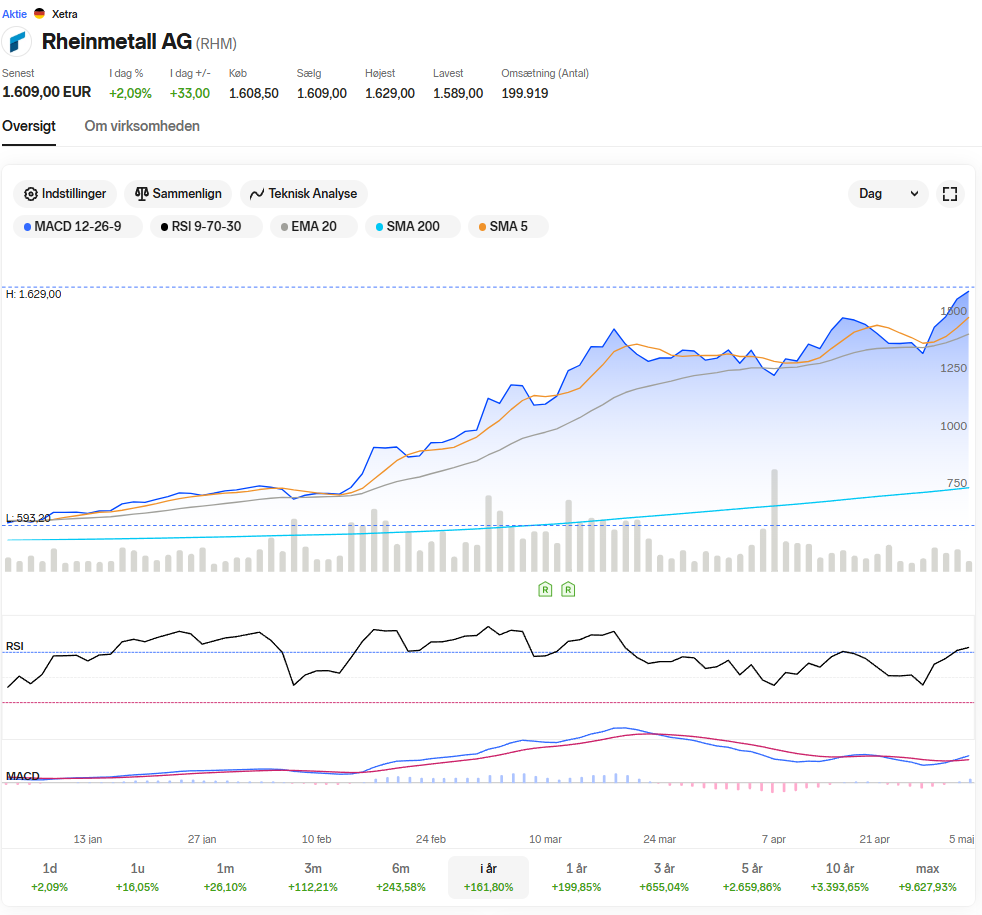Click the +33,00 daily change value
Image resolution: width=982 pixels, height=915 pixels.
pyautogui.click(x=190, y=93)
